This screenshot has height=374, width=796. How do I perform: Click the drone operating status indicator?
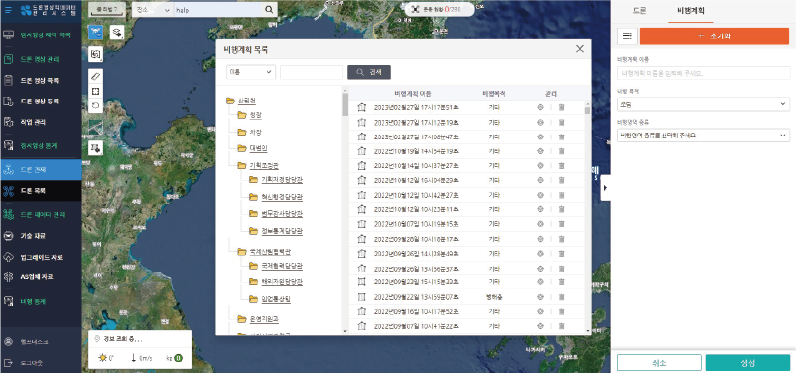coord(440,10)
